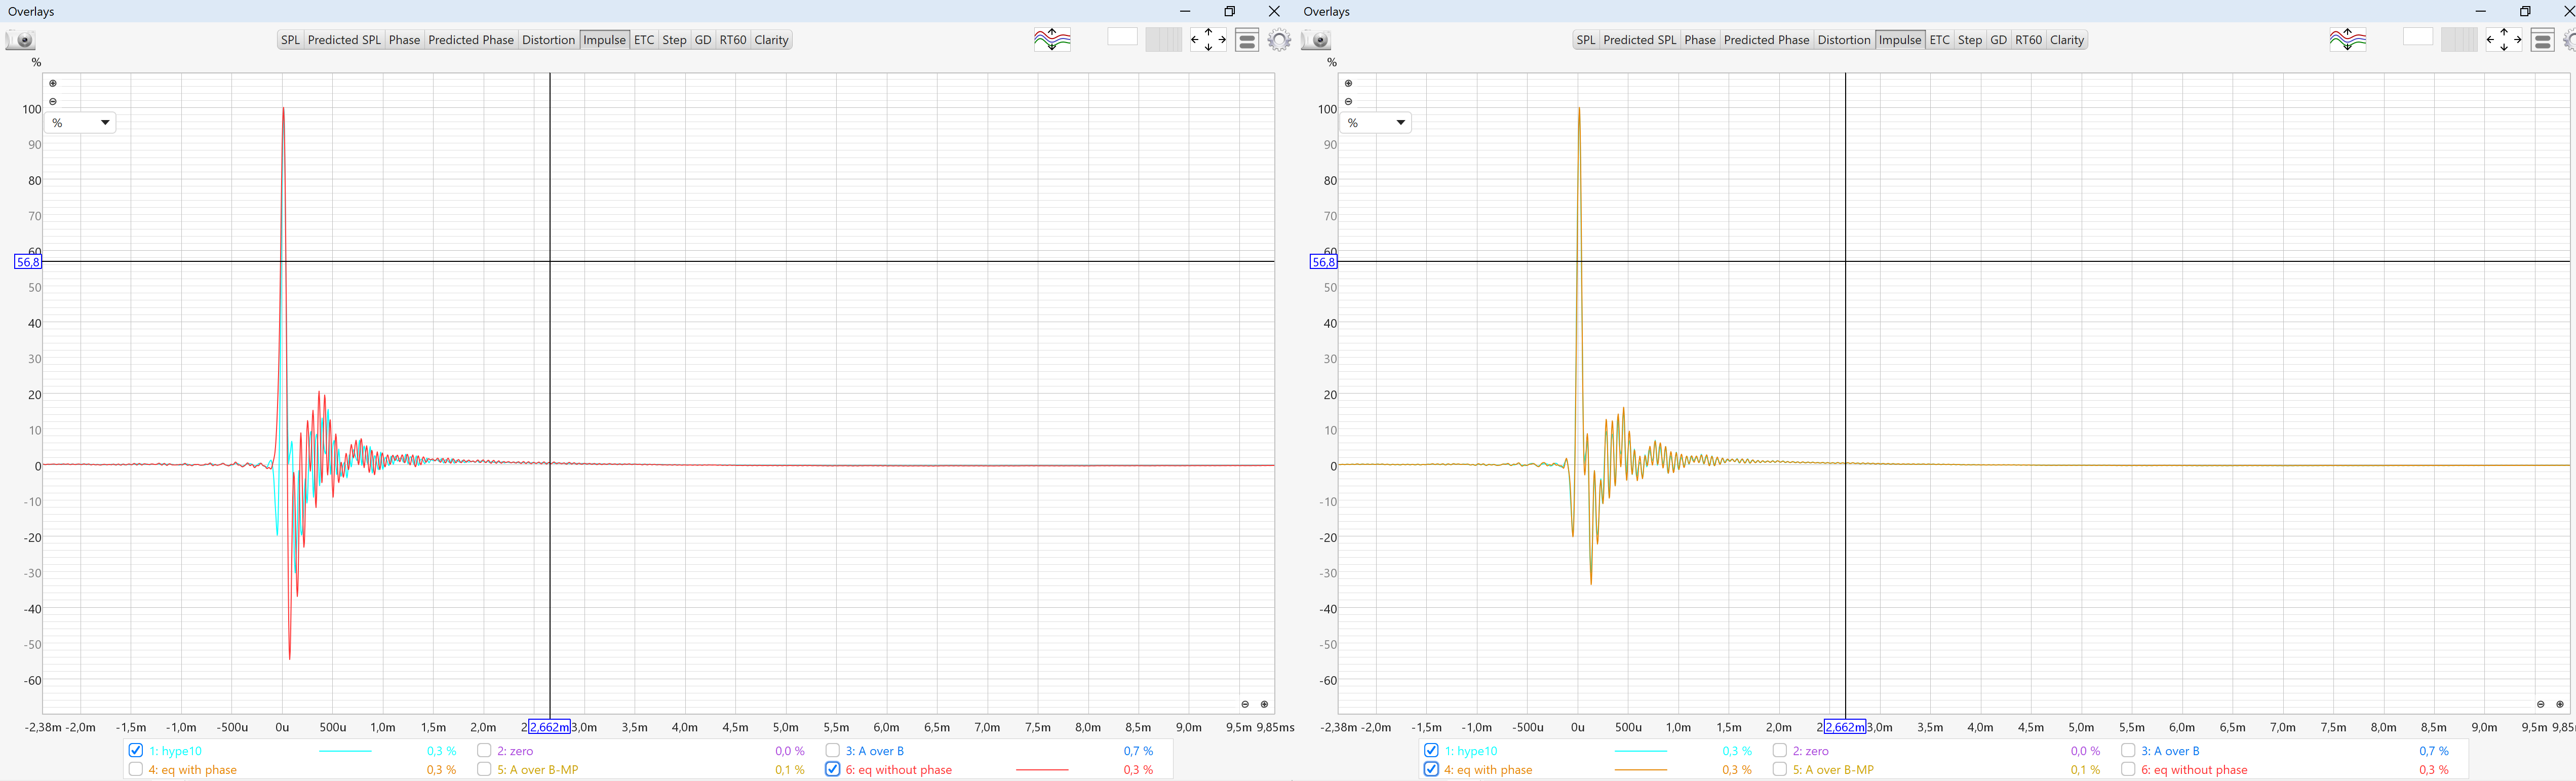Toggle legend panel icon in left window
The image size is (2576, 781).
[x=1247, y=40]
